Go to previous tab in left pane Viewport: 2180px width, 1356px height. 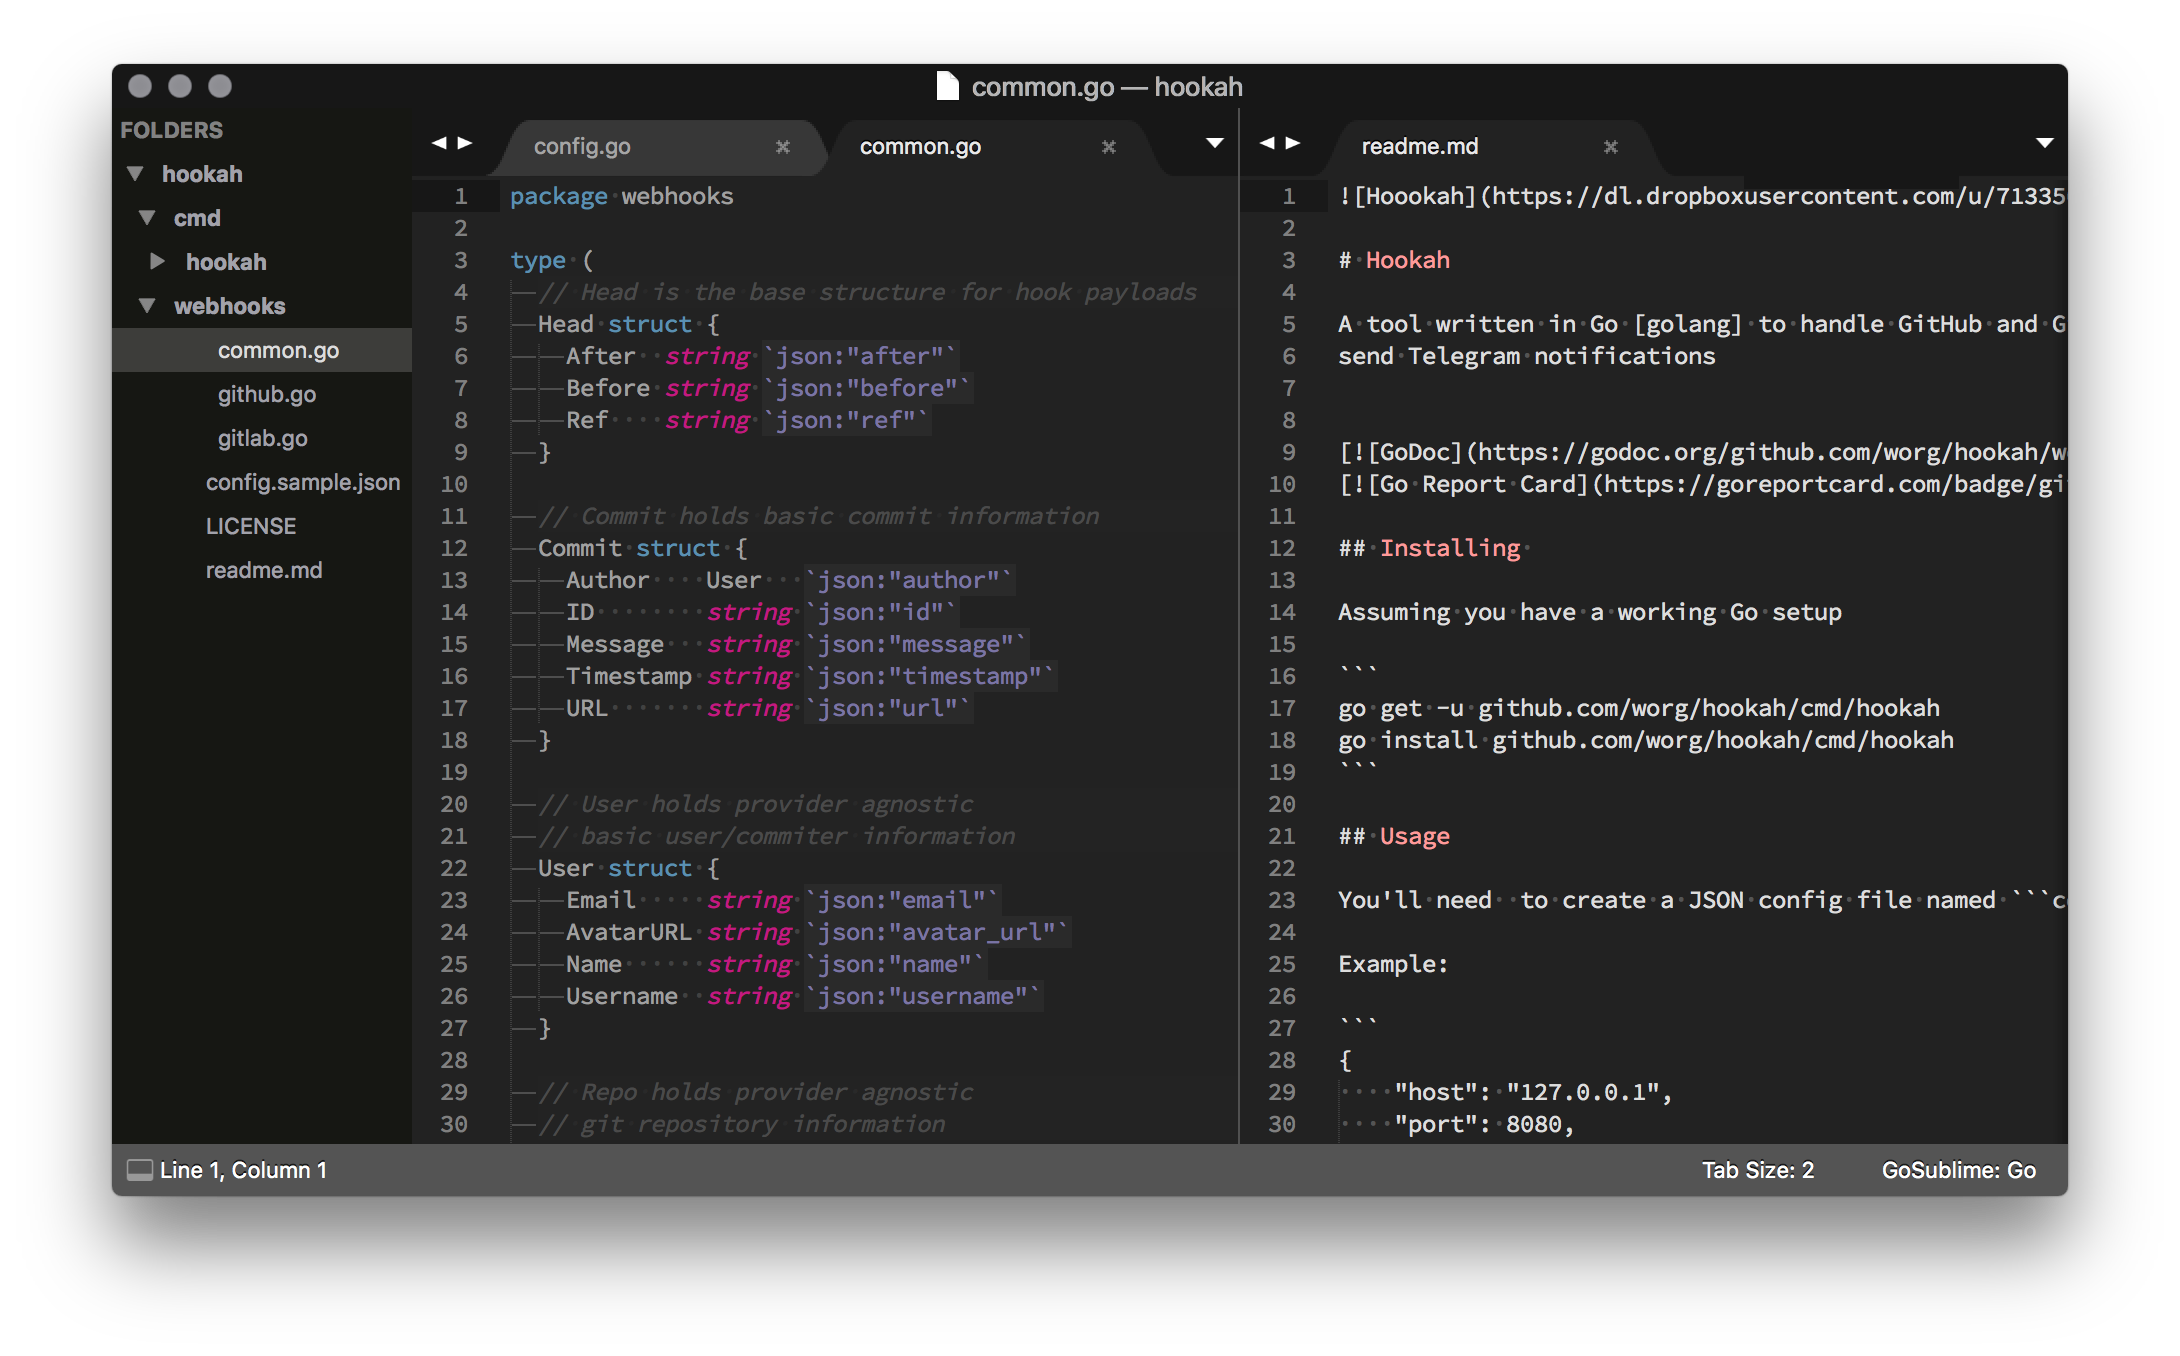439,143
